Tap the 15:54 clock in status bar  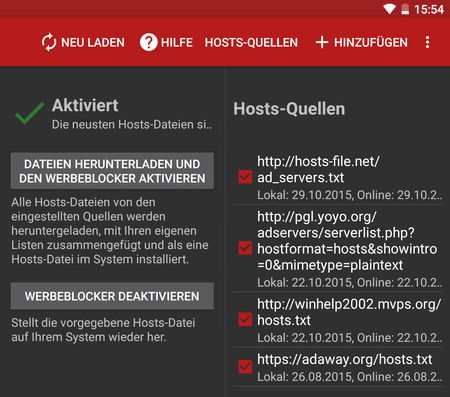(x=429, y=9)
